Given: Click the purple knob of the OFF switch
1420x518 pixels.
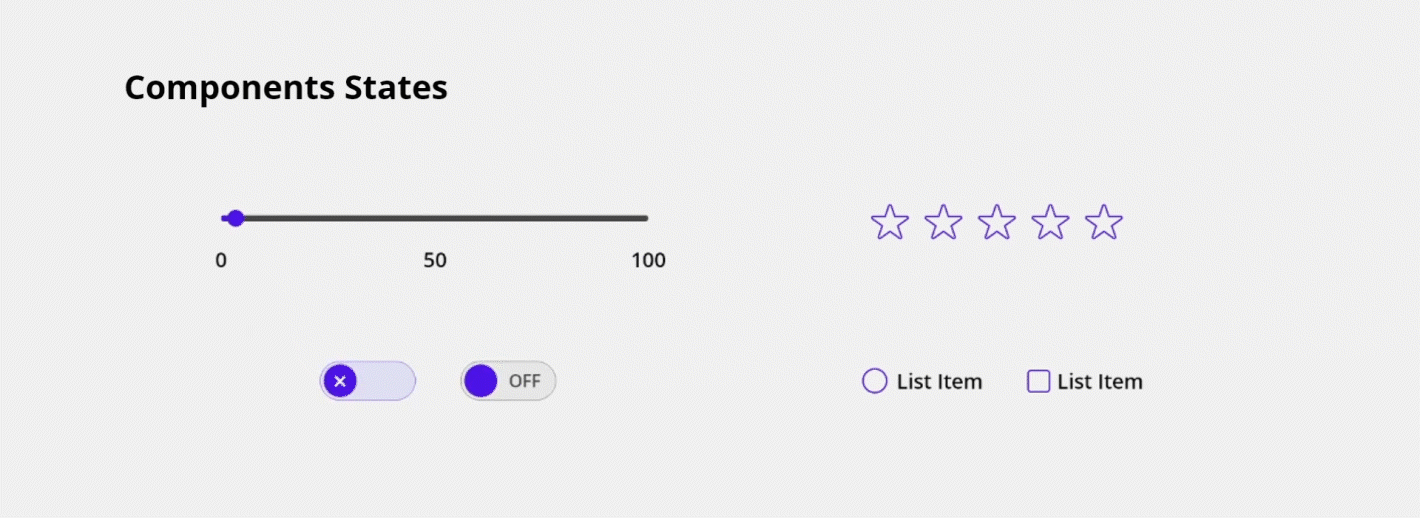Looking at the screenshot, I should coord(481,381).
